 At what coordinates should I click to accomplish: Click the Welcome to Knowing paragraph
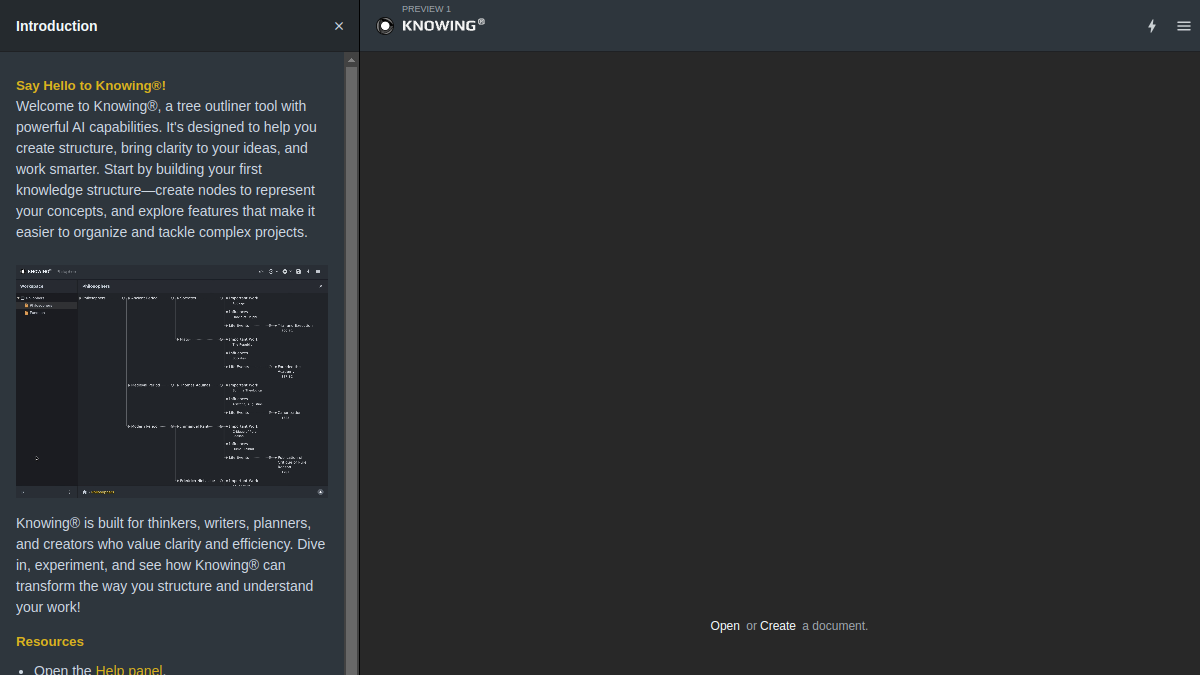pyautogui.click(x=167, y=169)
